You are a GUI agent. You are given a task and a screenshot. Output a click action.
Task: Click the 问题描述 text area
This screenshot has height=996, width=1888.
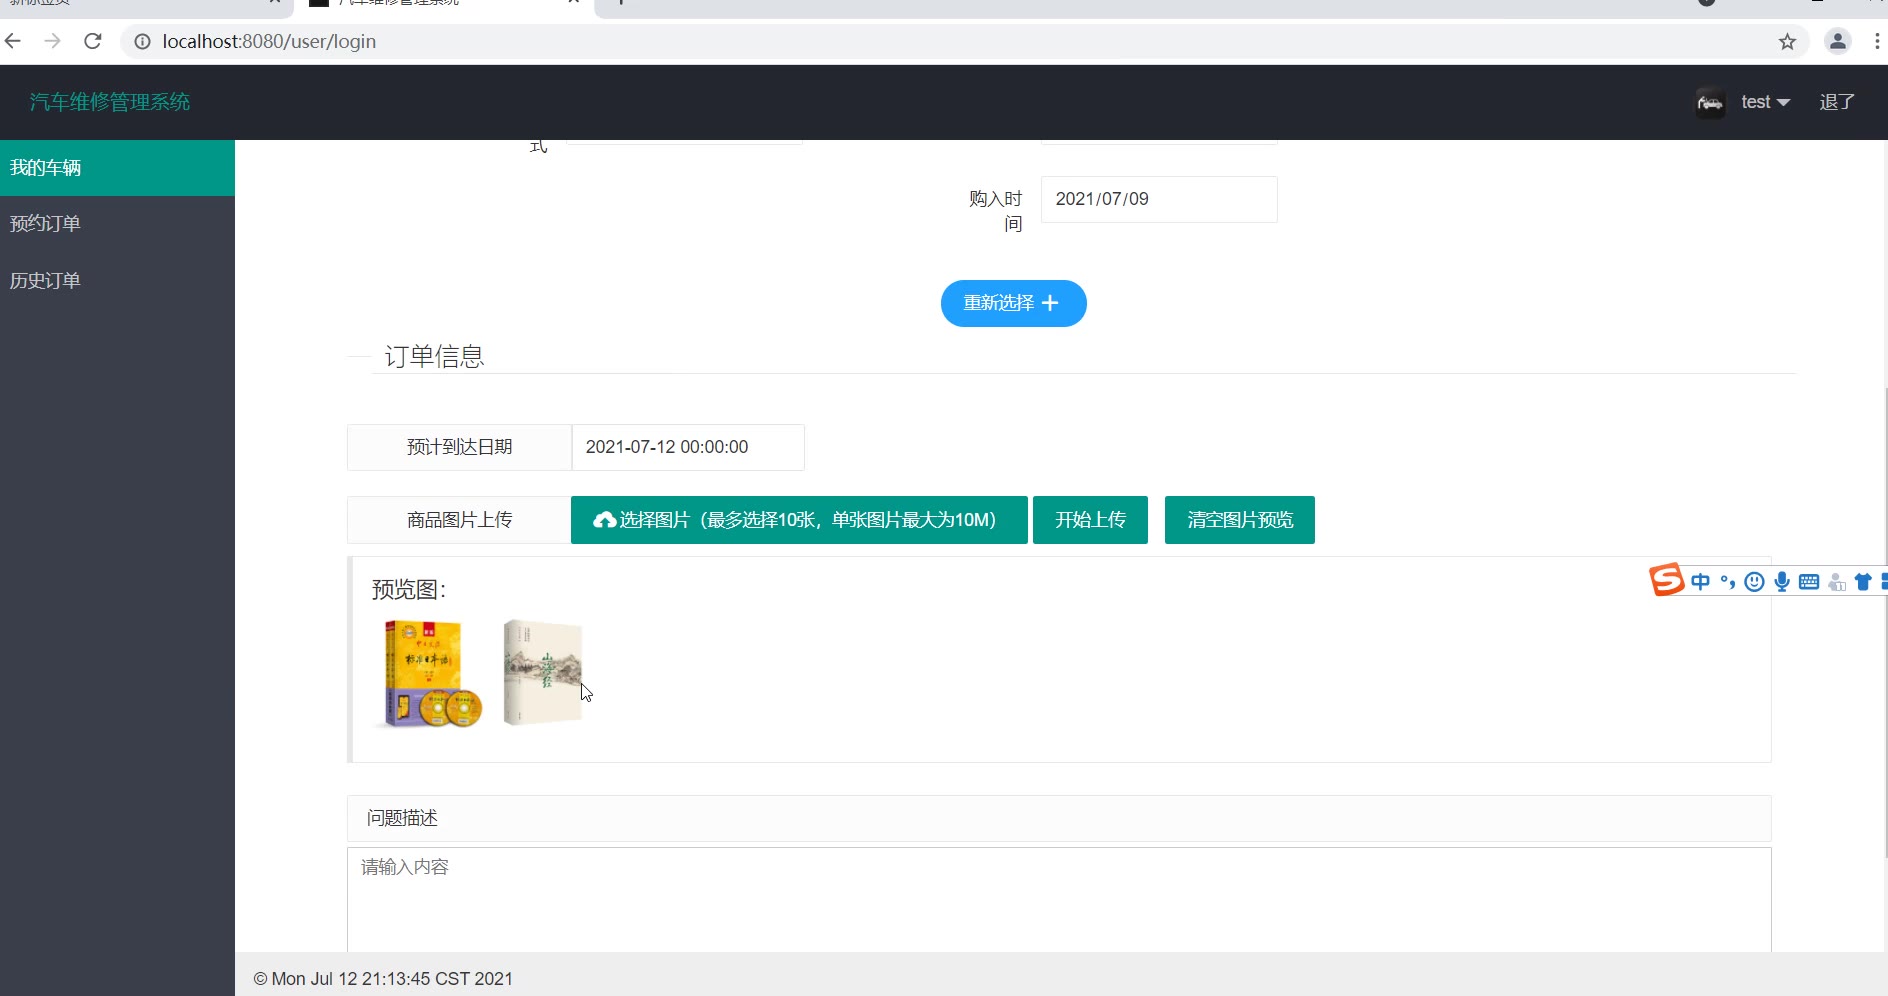[x=1059, y=900]
